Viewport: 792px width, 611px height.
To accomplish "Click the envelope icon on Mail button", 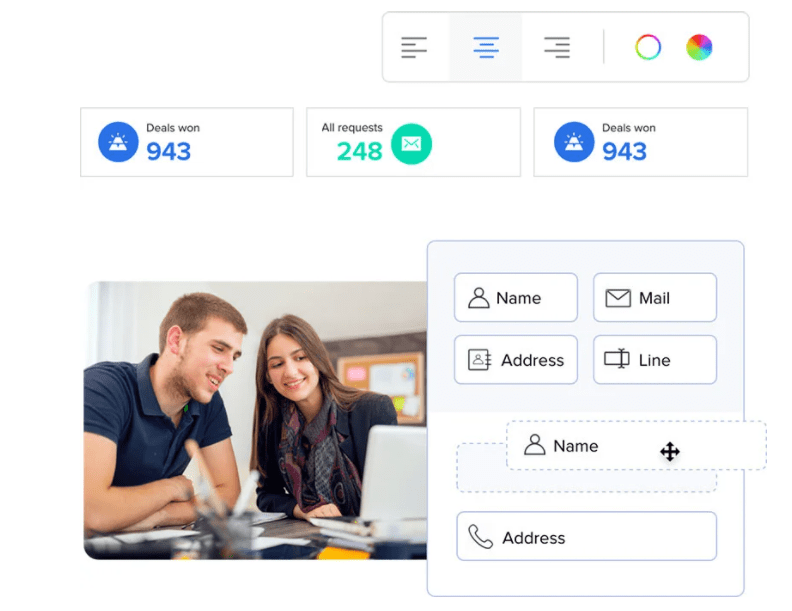I will (x=618, y=298).
